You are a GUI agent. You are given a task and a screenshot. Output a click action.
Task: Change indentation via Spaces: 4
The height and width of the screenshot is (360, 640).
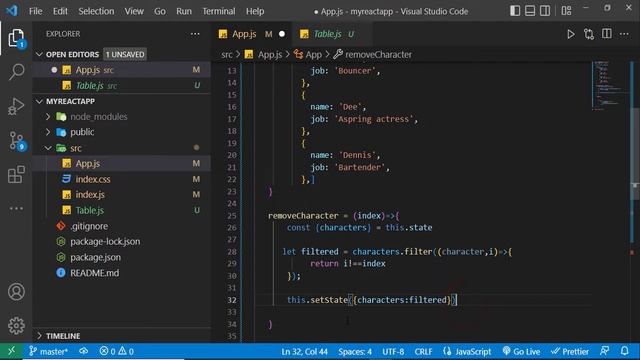[x=355, y=351]
